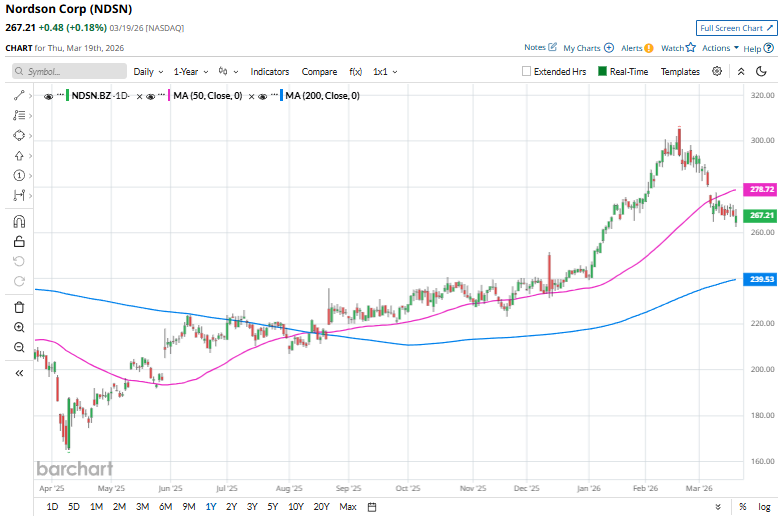Enable the magnet snap tool
Image resolution: width=778 pixels, height=520 pixels.
click(x=19, y=222)
